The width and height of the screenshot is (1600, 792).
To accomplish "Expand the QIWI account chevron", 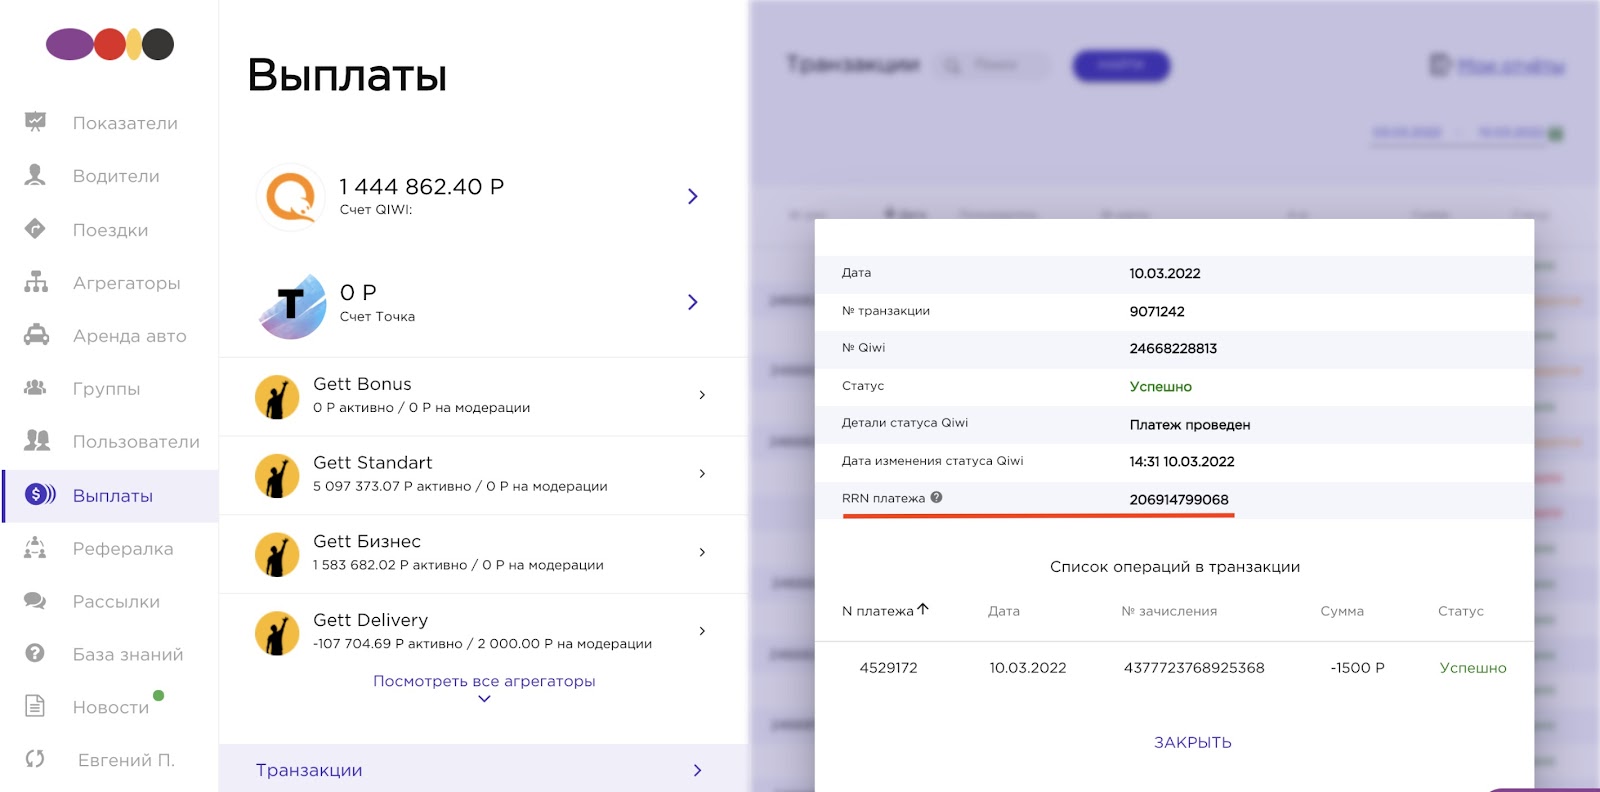I will 693,196.
